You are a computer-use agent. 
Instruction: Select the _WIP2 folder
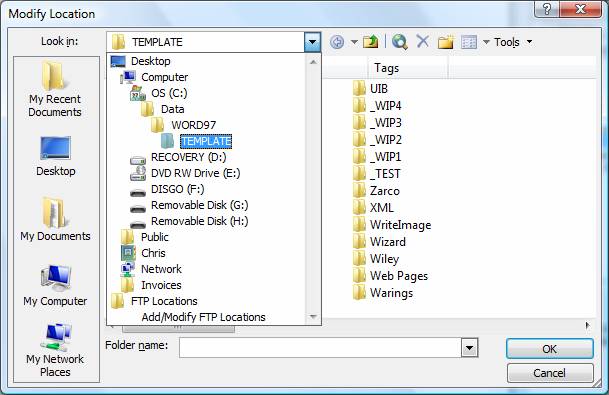[x=378, y=140]
